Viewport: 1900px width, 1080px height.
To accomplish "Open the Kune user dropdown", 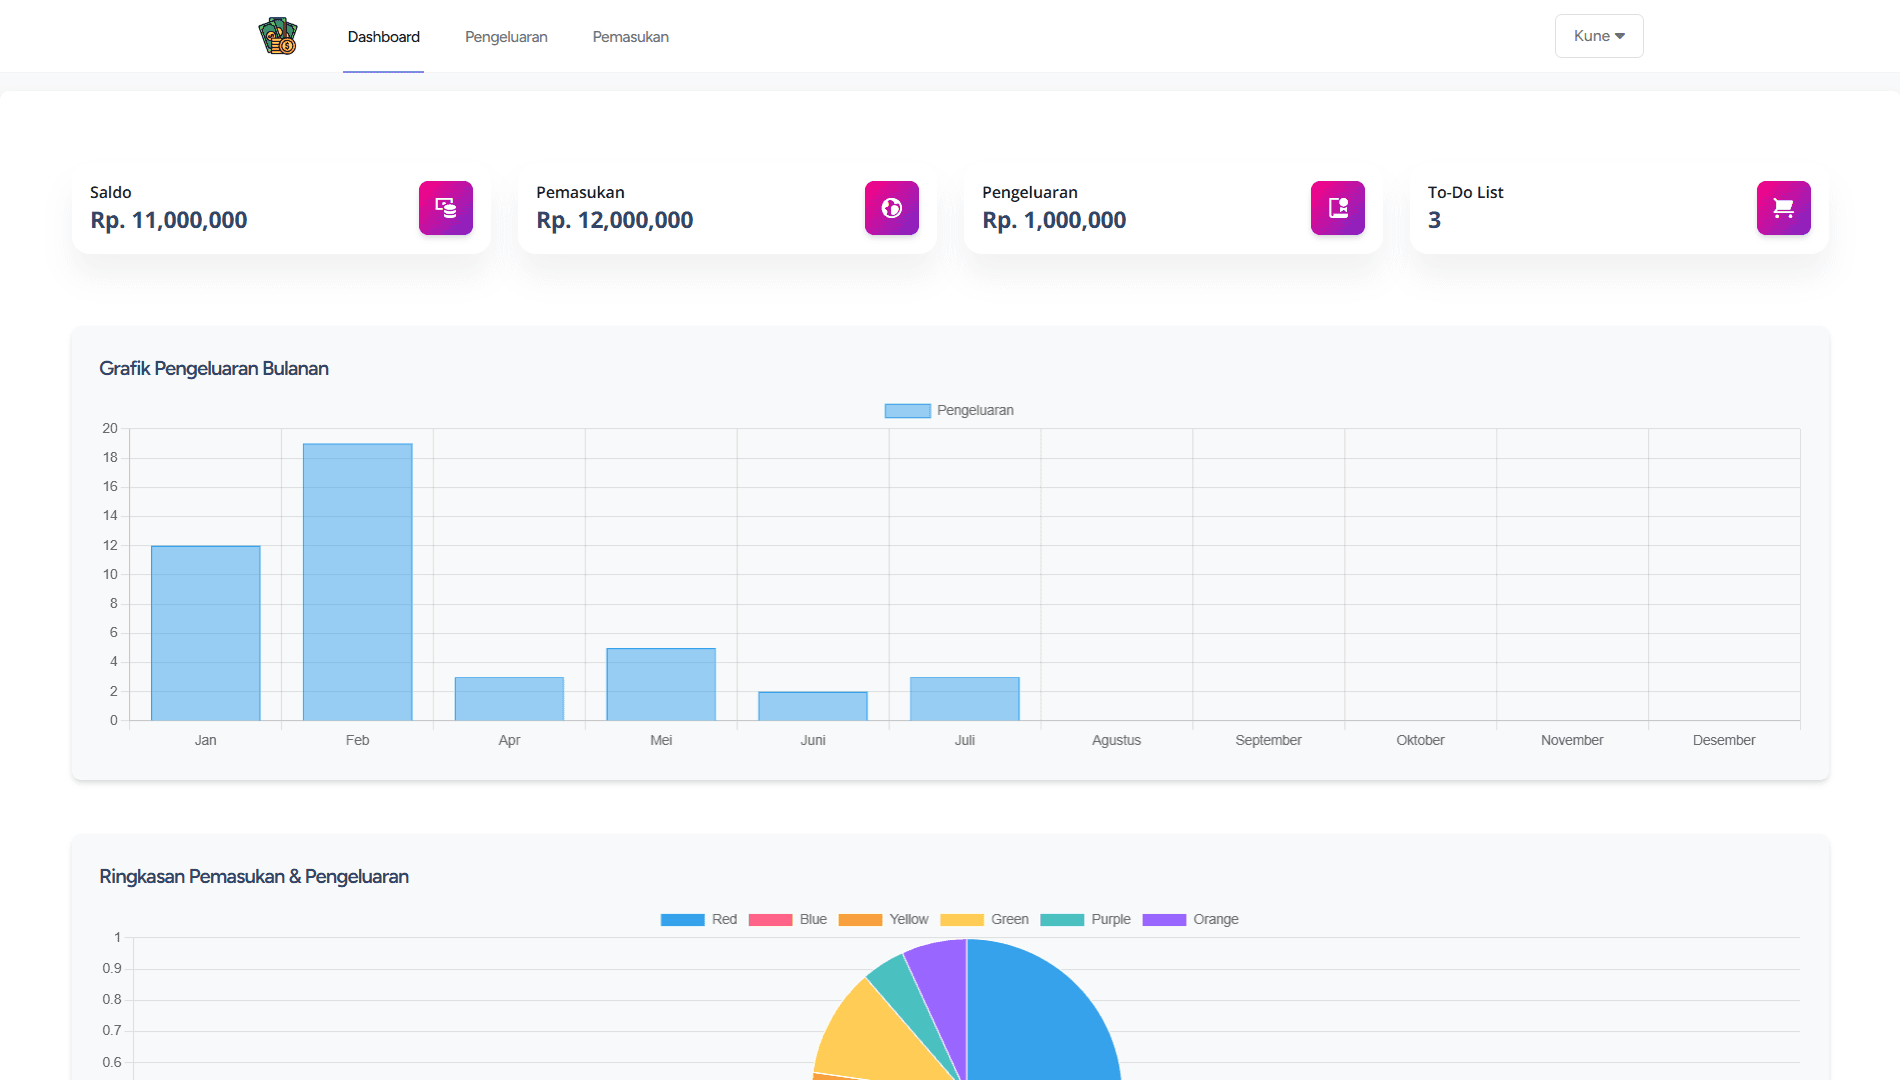I will point(1599,36).
